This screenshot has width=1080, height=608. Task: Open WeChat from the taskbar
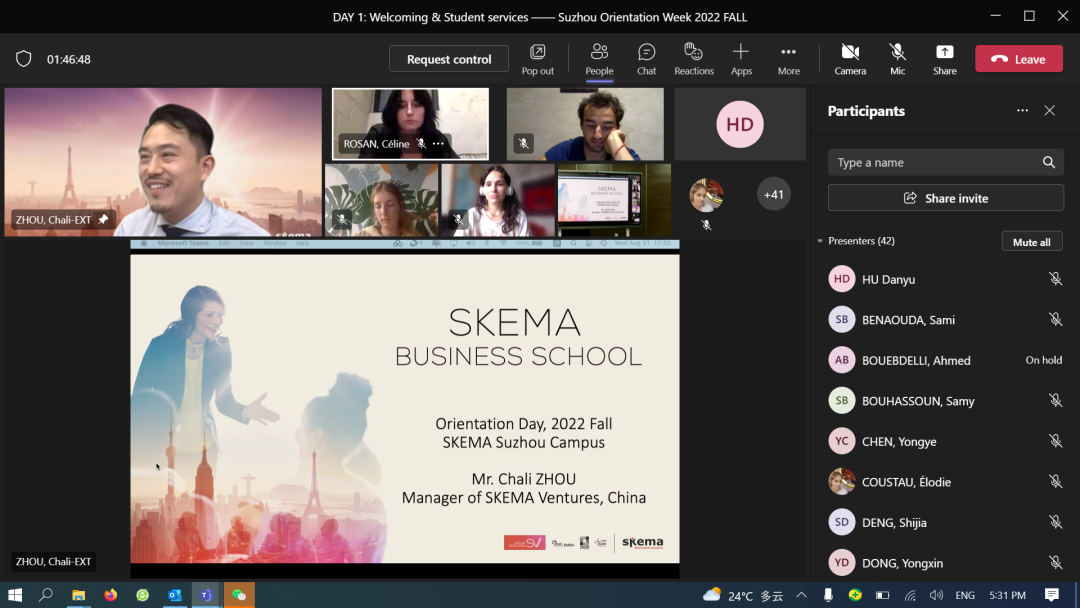pos(239,595)
